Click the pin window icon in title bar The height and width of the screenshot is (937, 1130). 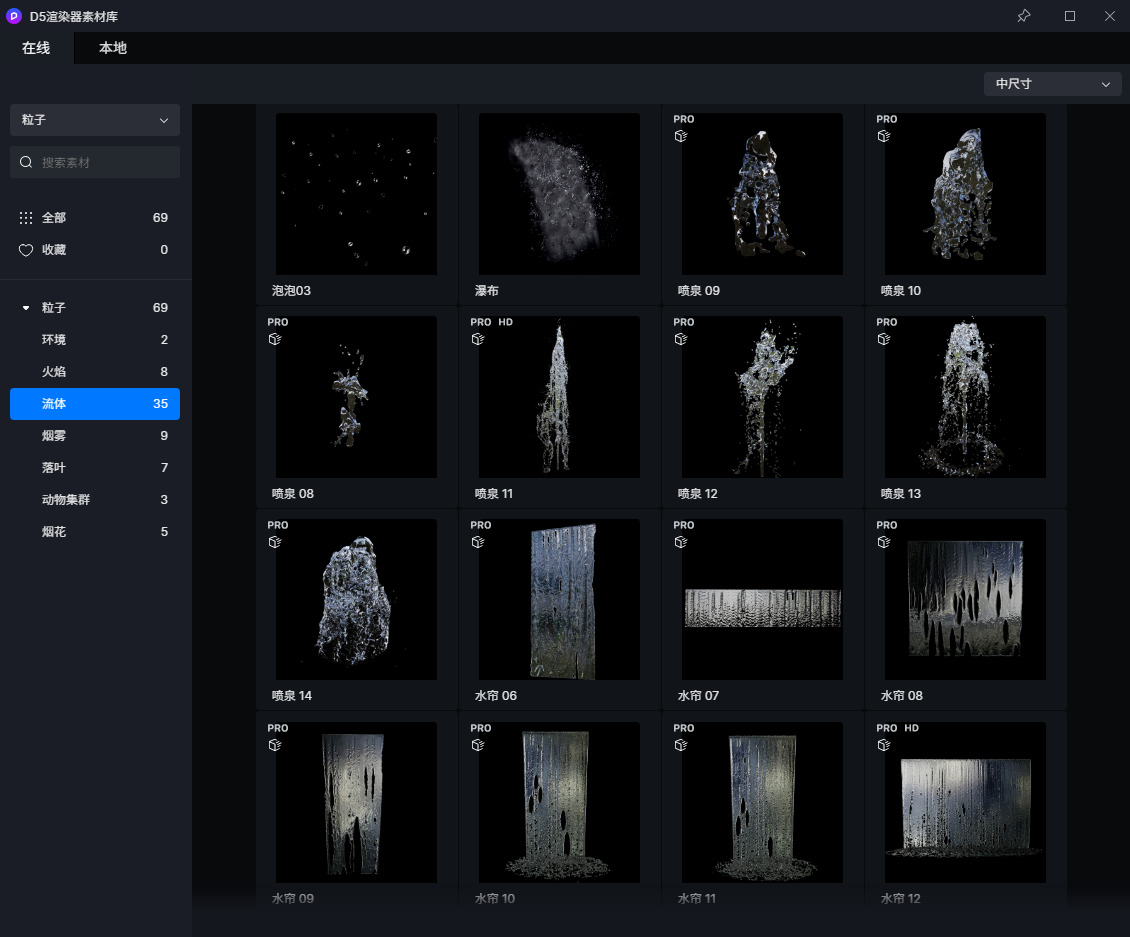click(1023, 16)
